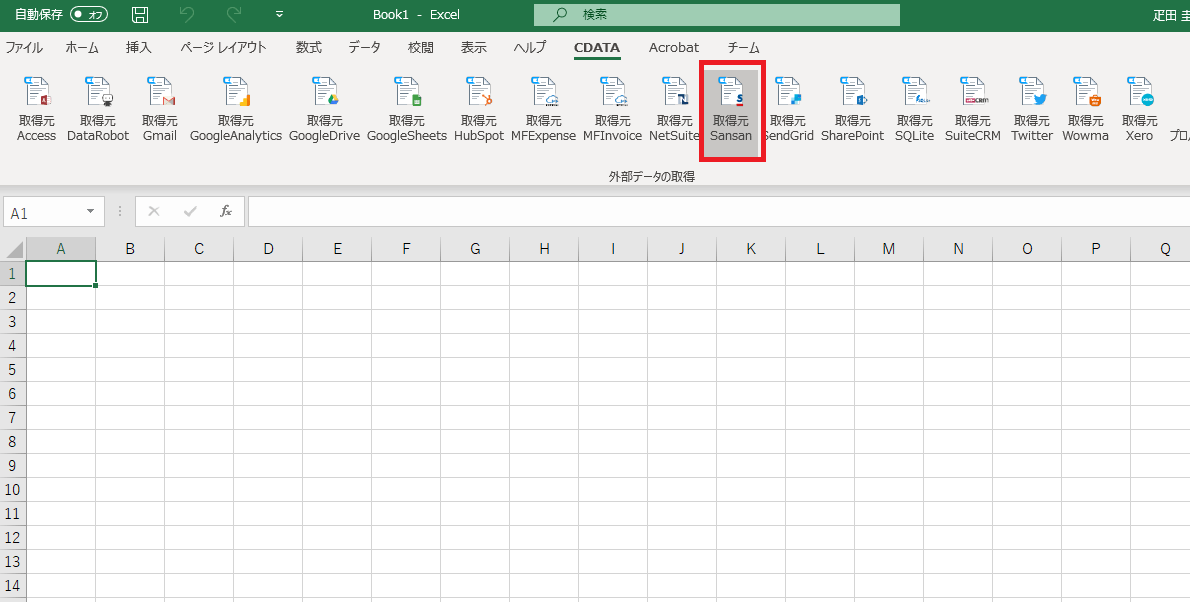The height and width of the screenshot is (602, 1190).
Task: Select column P header
Action: point(1096,248)
